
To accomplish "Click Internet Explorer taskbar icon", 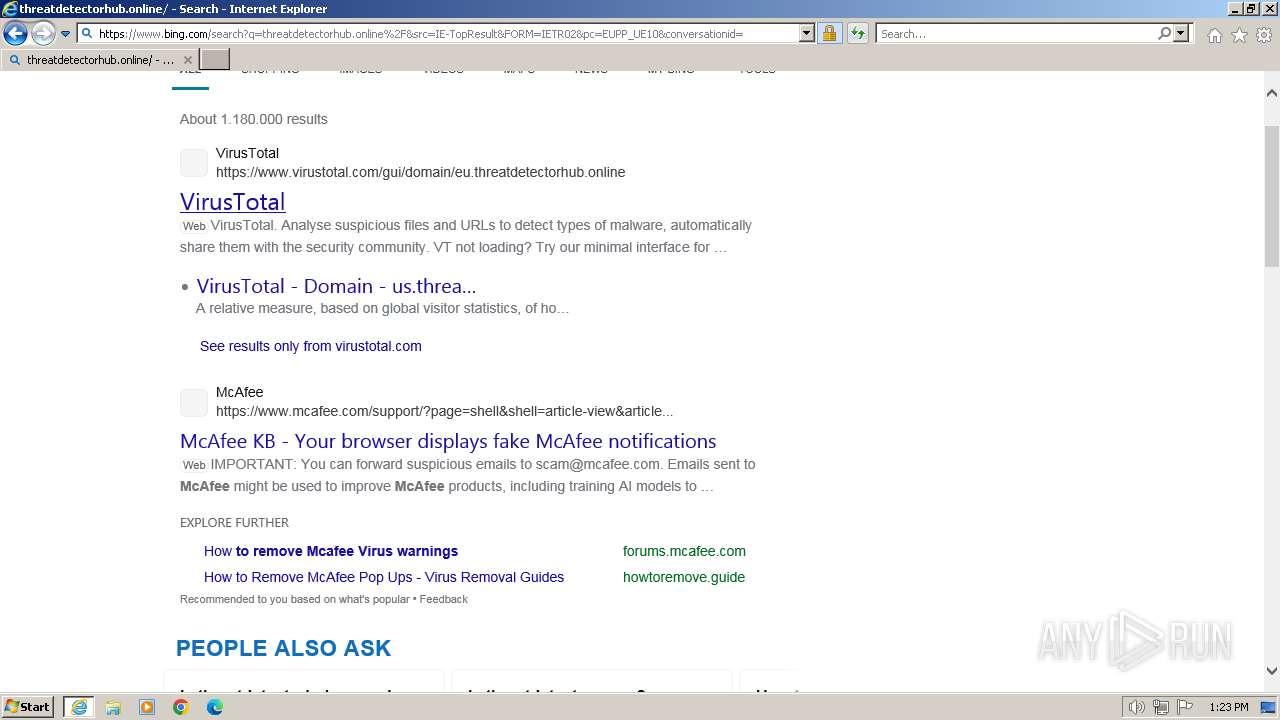I will pyautogui.click(x=79, y=707).
